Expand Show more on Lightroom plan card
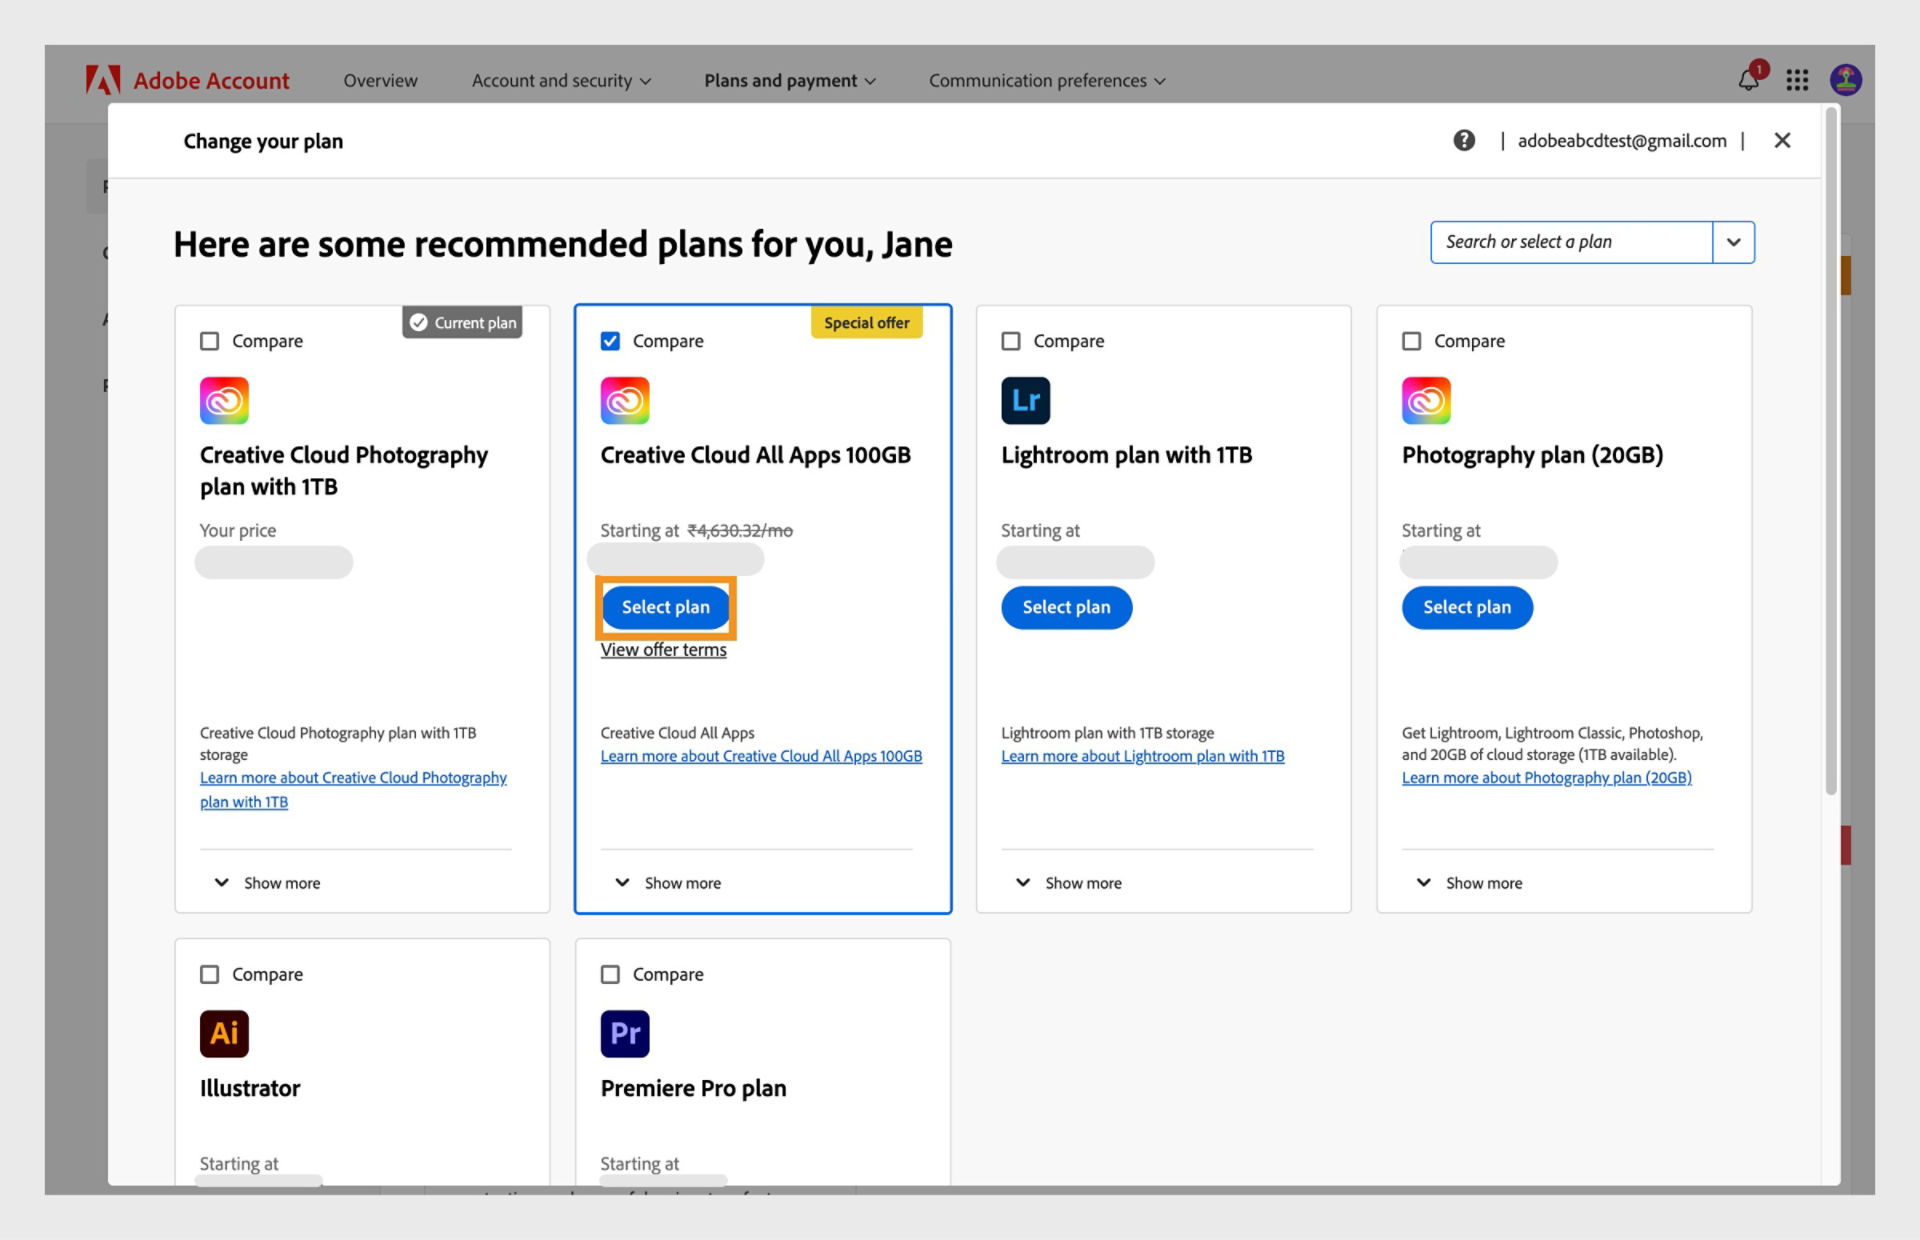 pos(1069,883)
